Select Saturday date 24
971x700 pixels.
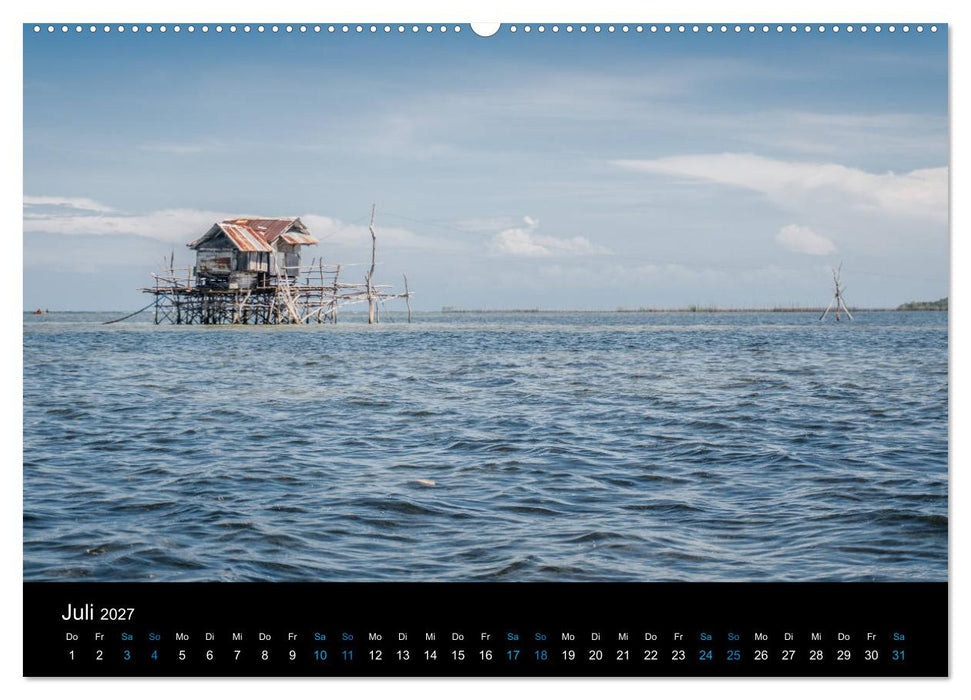coord(706,655)
